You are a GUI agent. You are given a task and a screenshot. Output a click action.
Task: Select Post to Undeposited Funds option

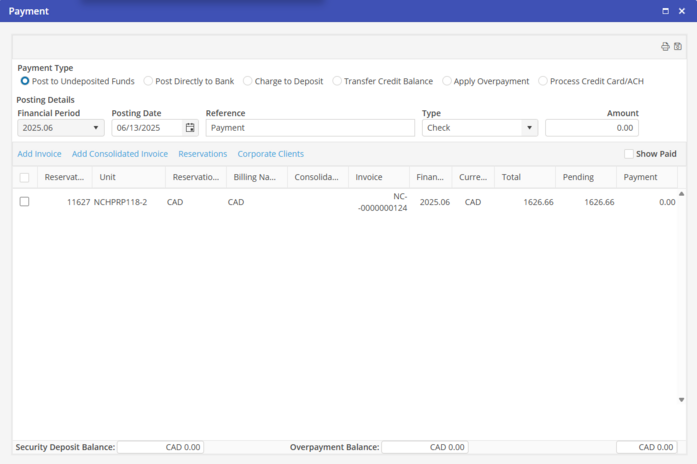point(25,81)
